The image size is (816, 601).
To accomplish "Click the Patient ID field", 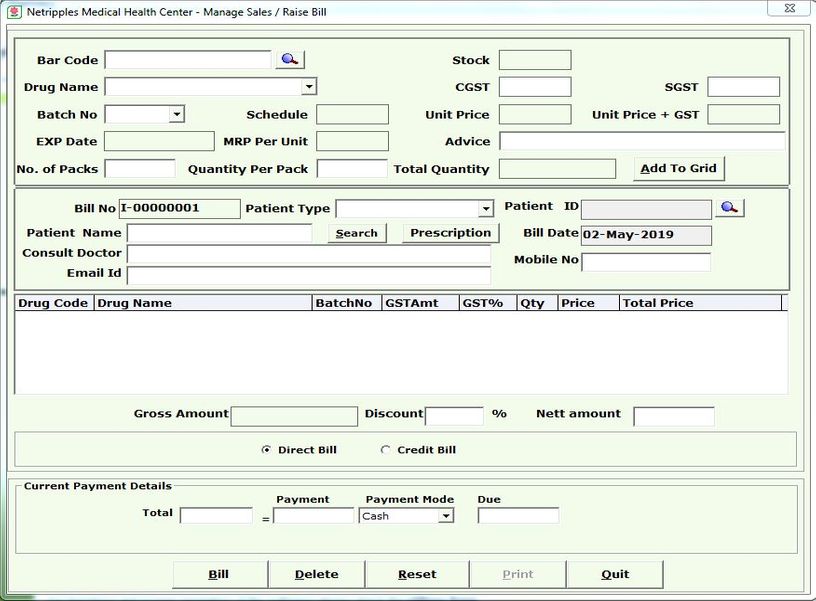I will pos(646,210).
